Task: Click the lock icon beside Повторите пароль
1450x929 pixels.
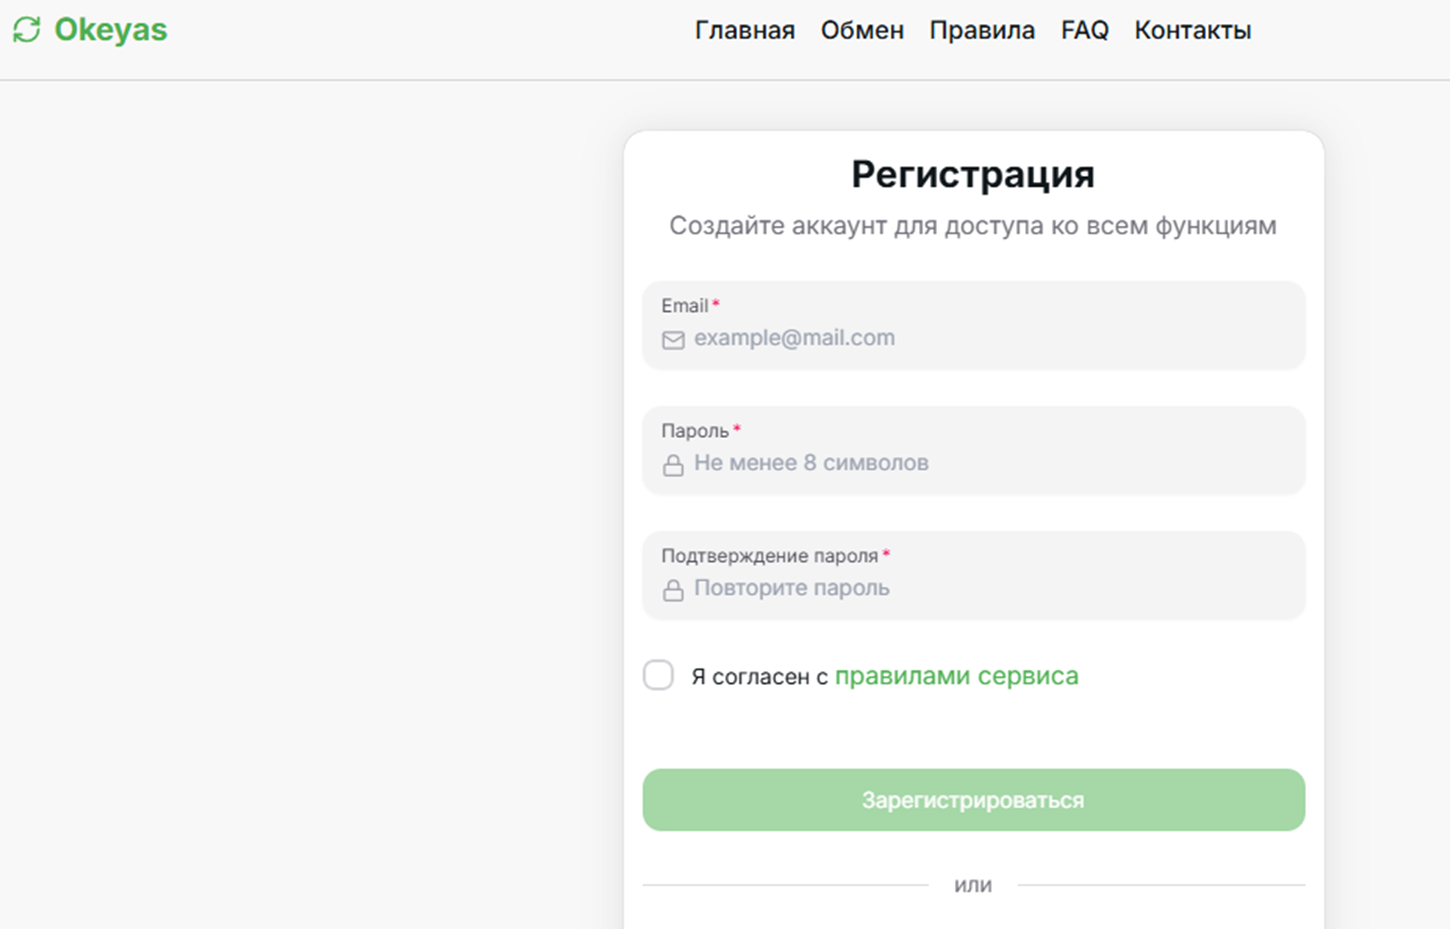Action: [x=674, y=590]
